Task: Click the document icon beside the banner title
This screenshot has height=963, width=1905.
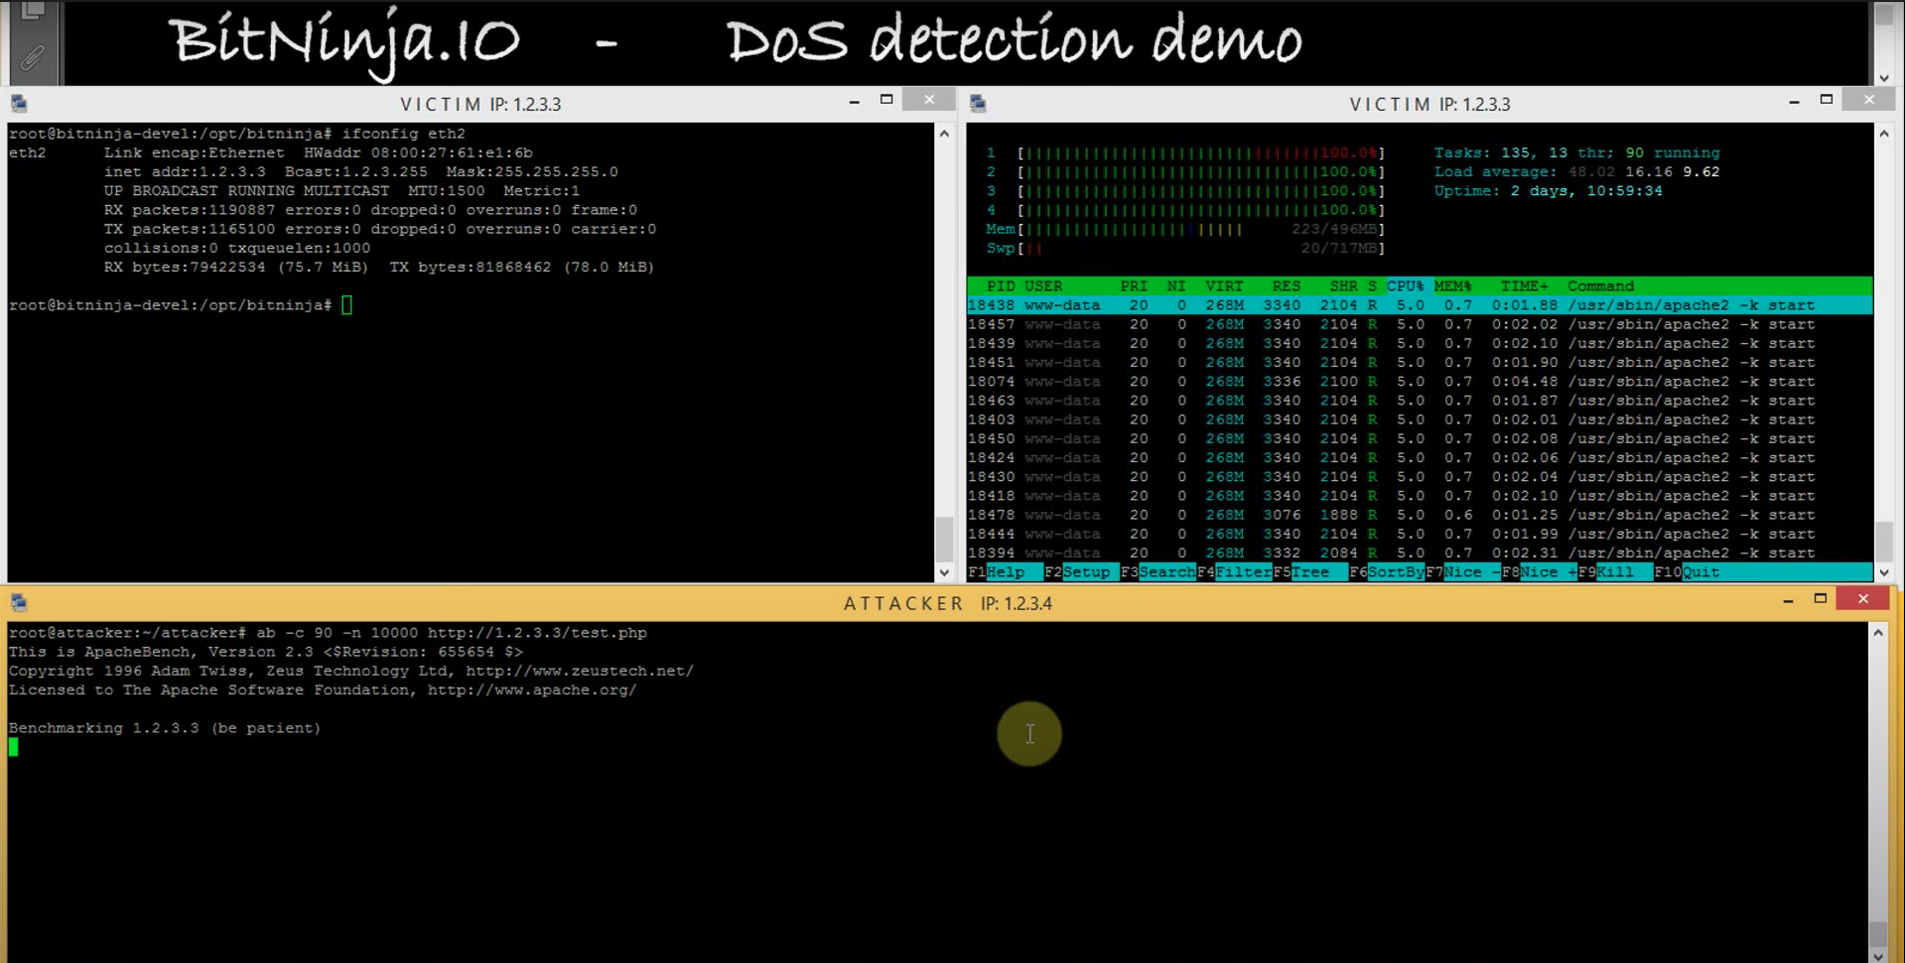Action: 33,11
